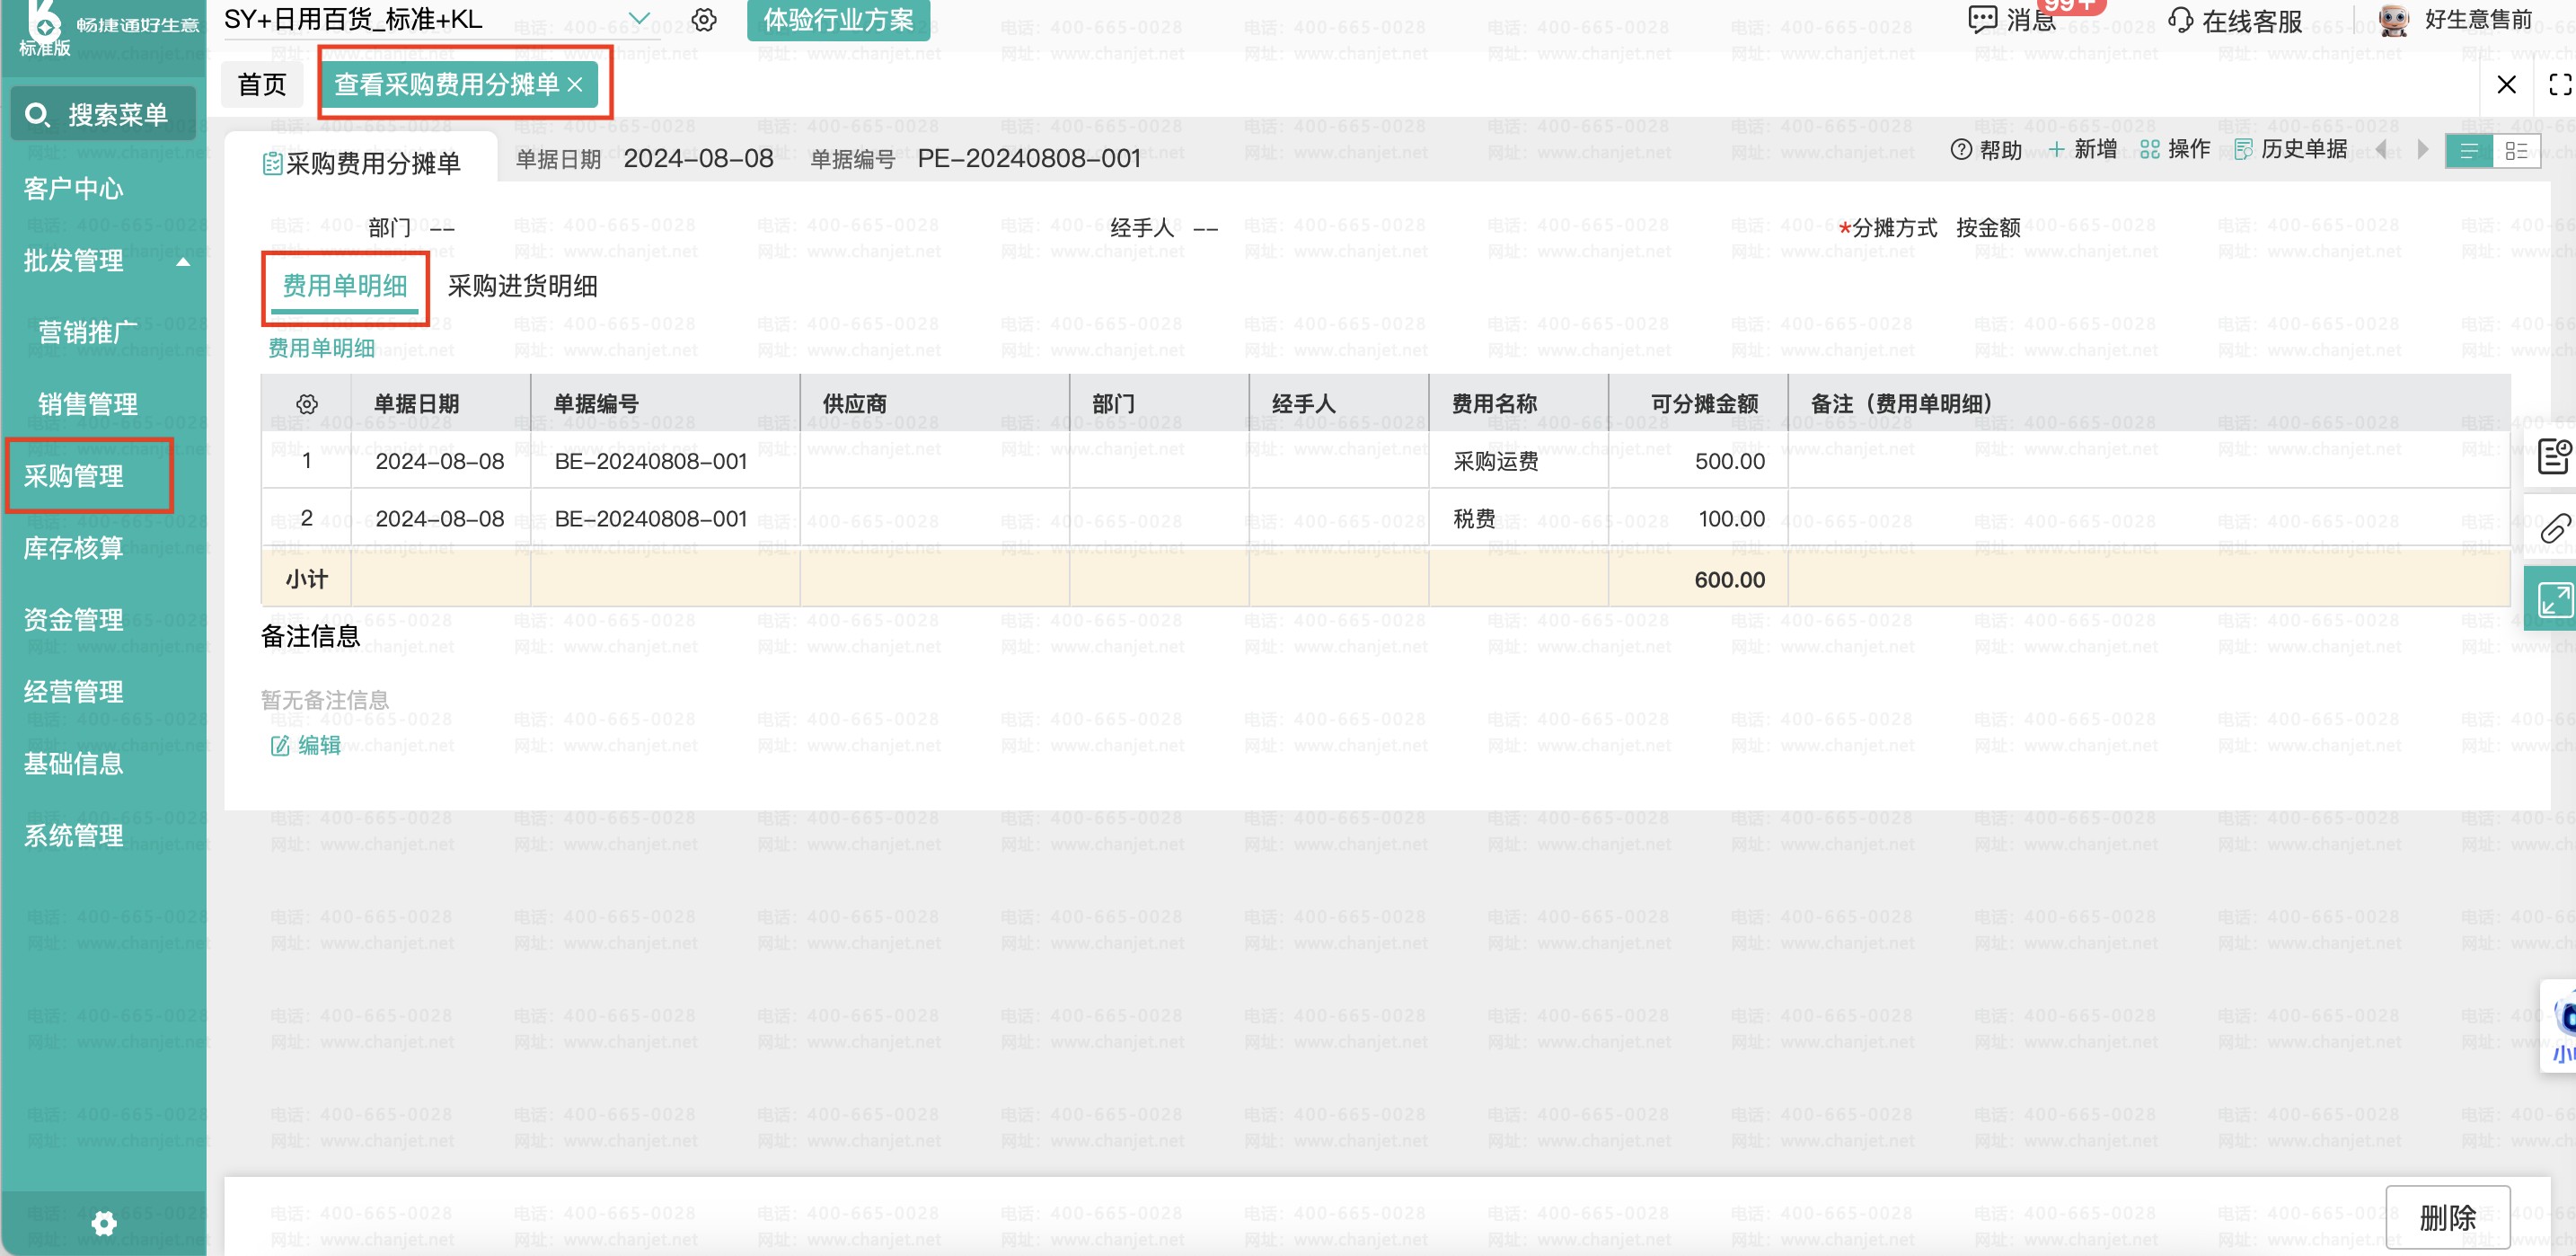Open 营销推广 menu item

(87, 332)
